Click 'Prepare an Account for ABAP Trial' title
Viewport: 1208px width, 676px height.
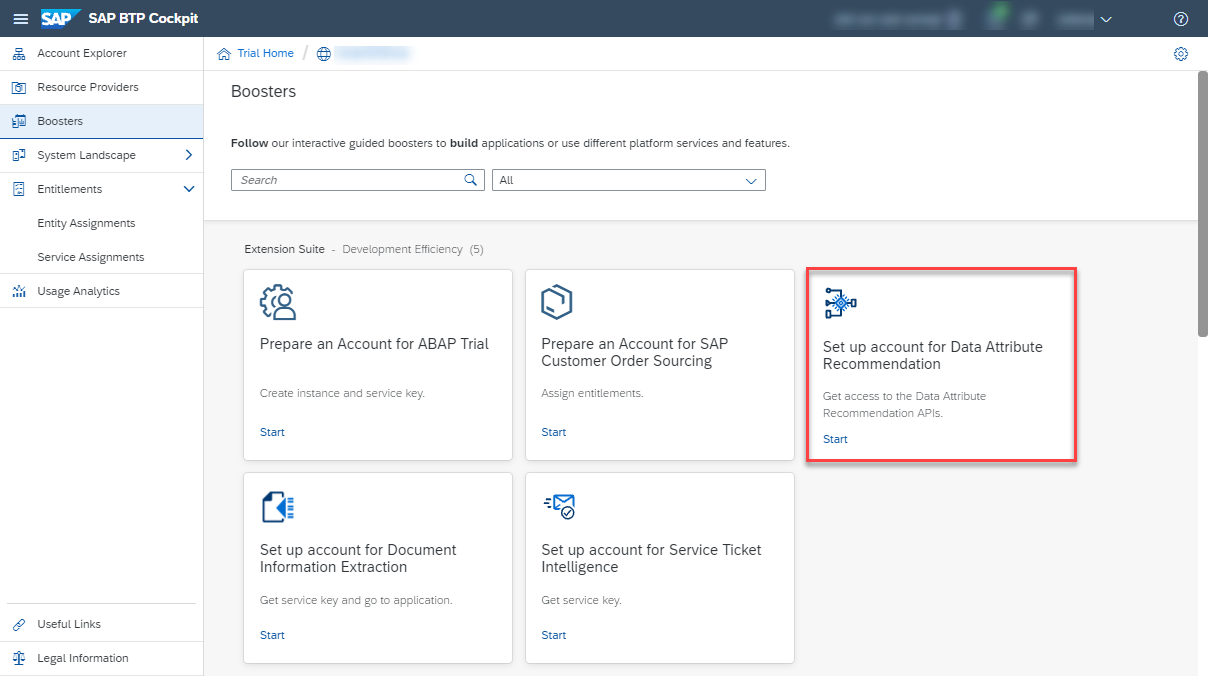374,344
